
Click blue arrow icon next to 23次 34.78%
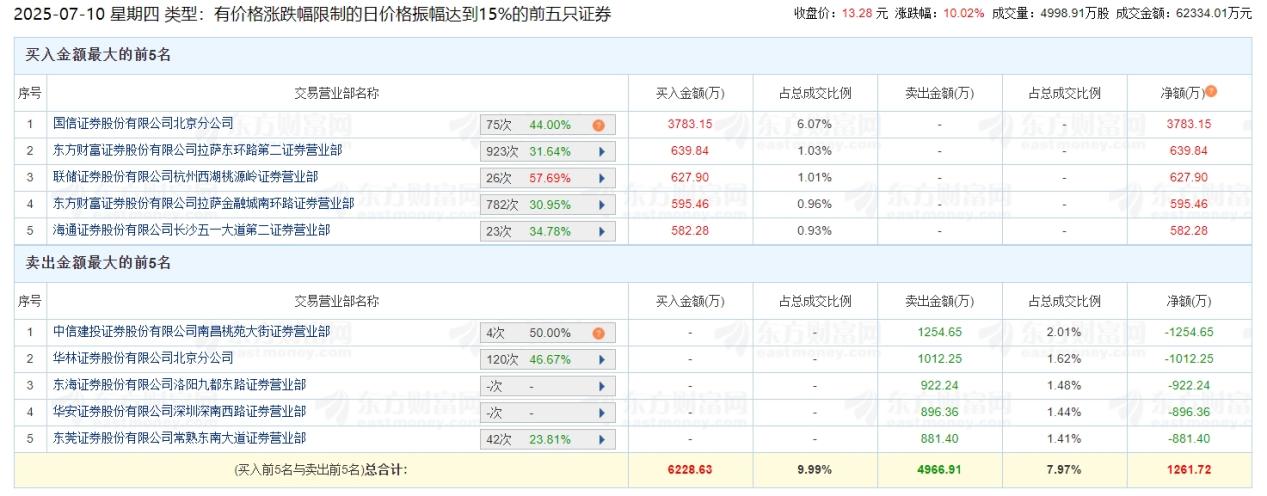coord(601,231)
